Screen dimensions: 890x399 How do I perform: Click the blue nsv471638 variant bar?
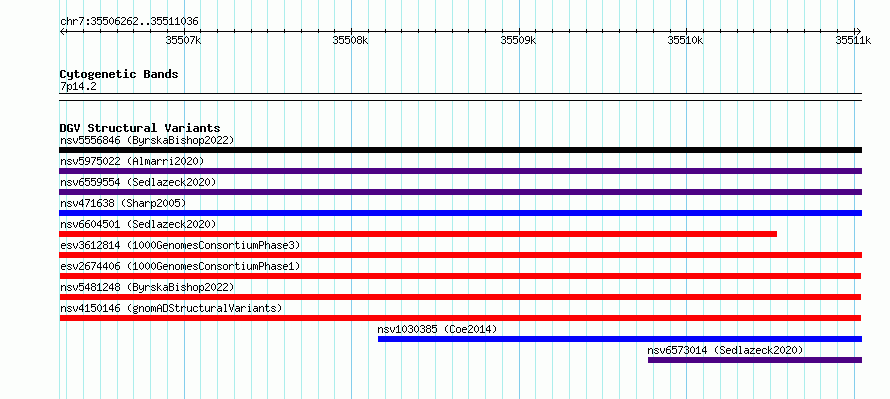pyautogui.click(x=460, y=213)
